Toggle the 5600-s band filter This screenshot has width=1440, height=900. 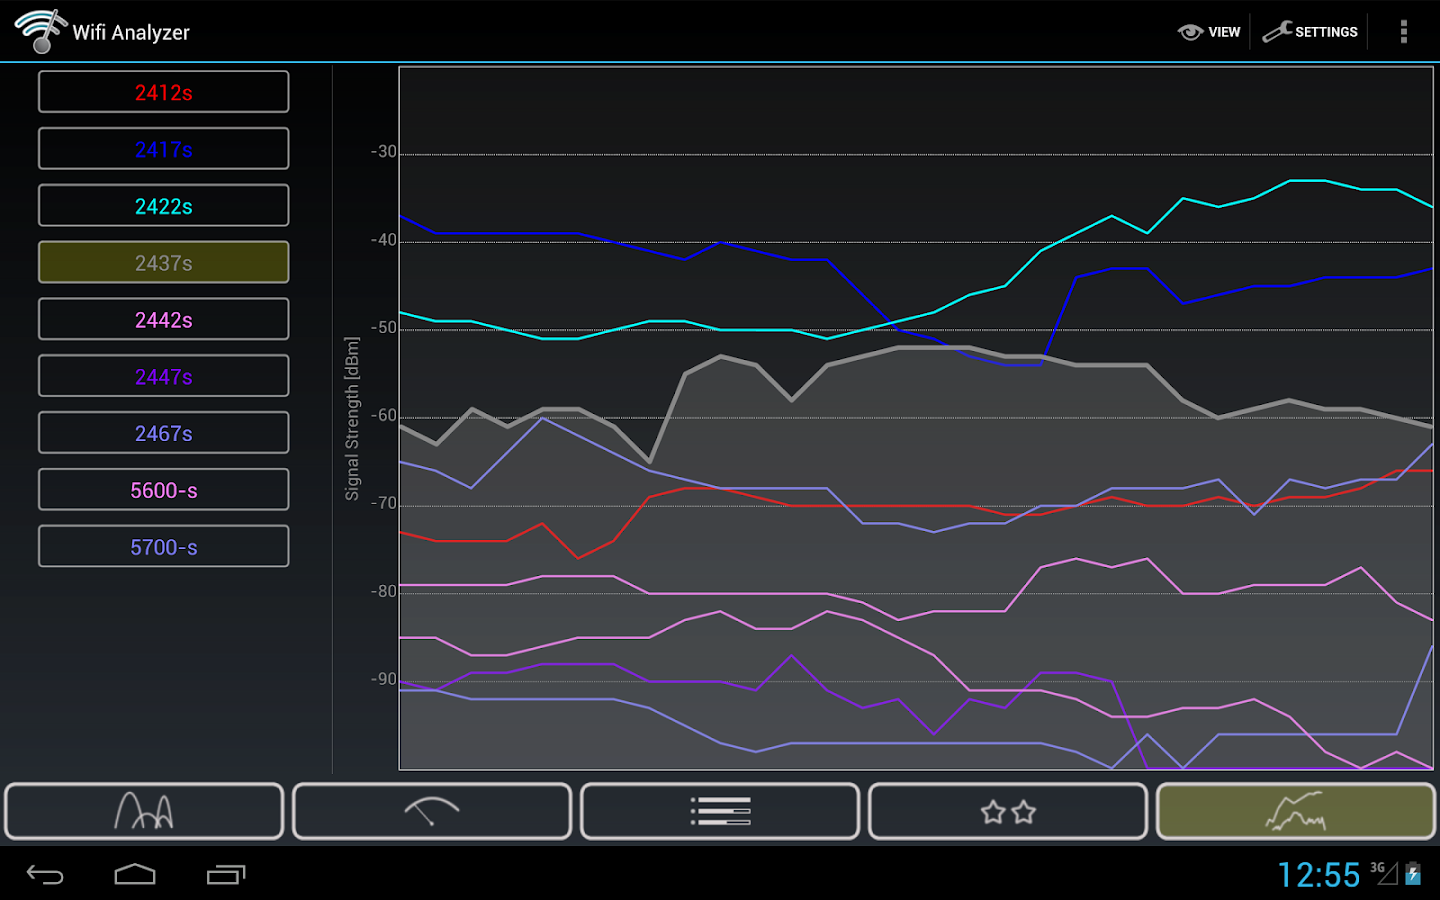coord(163,489)
